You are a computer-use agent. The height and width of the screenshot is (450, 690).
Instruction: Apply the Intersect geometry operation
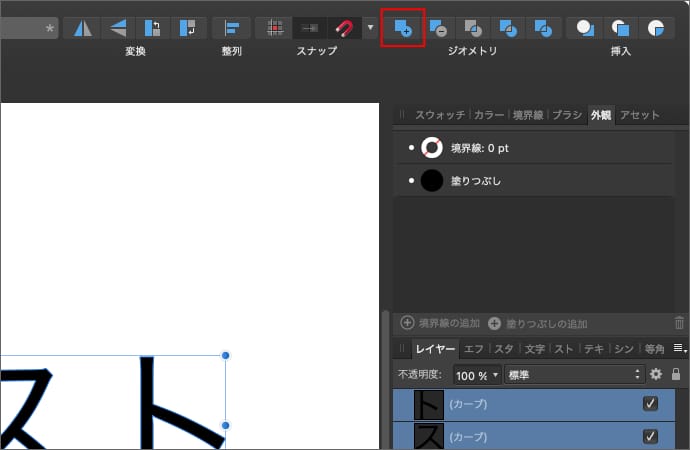point(473,27)
